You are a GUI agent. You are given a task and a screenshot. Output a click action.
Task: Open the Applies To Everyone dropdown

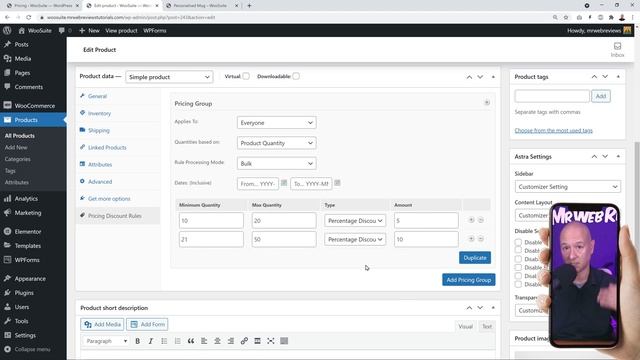tap(276, 122)
